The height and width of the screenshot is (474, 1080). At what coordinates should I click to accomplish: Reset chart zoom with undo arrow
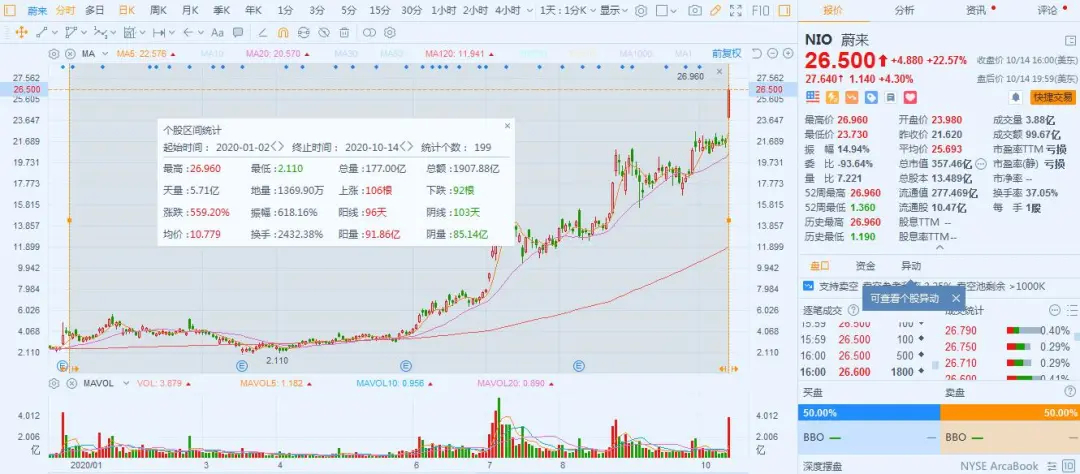(756, 54)
